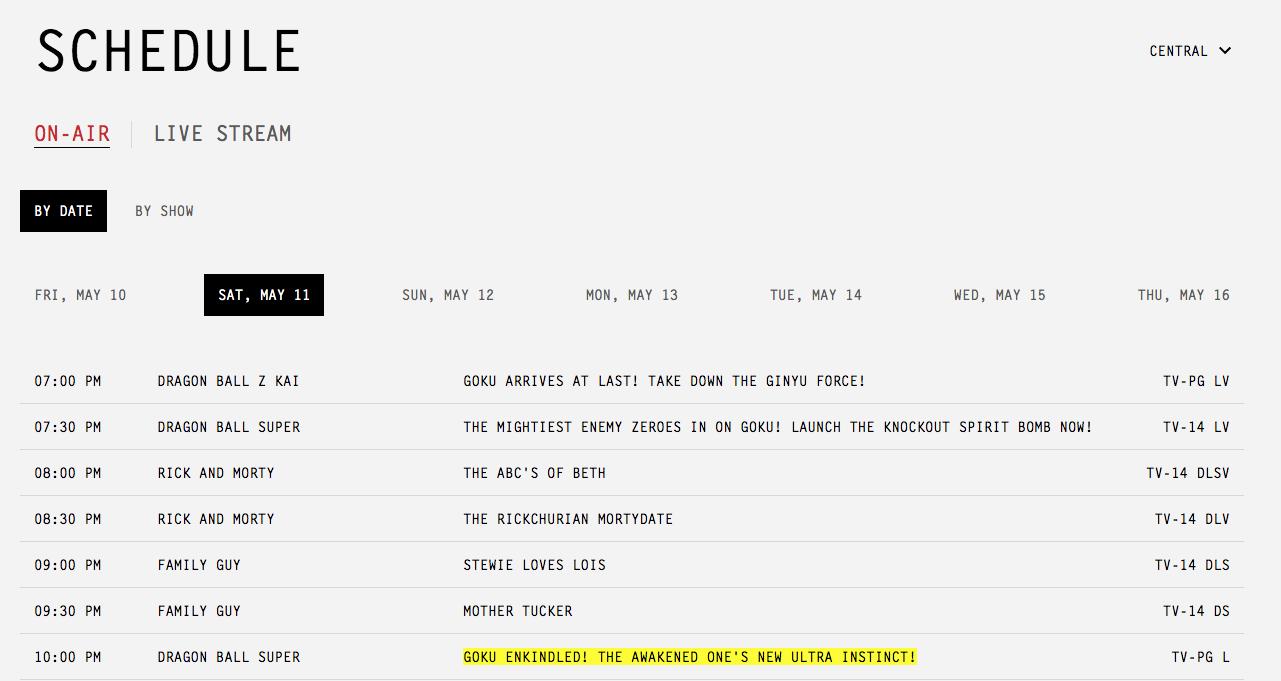
Task: Click the 07:00 PM time cell
Action: [x=68, y=381]
